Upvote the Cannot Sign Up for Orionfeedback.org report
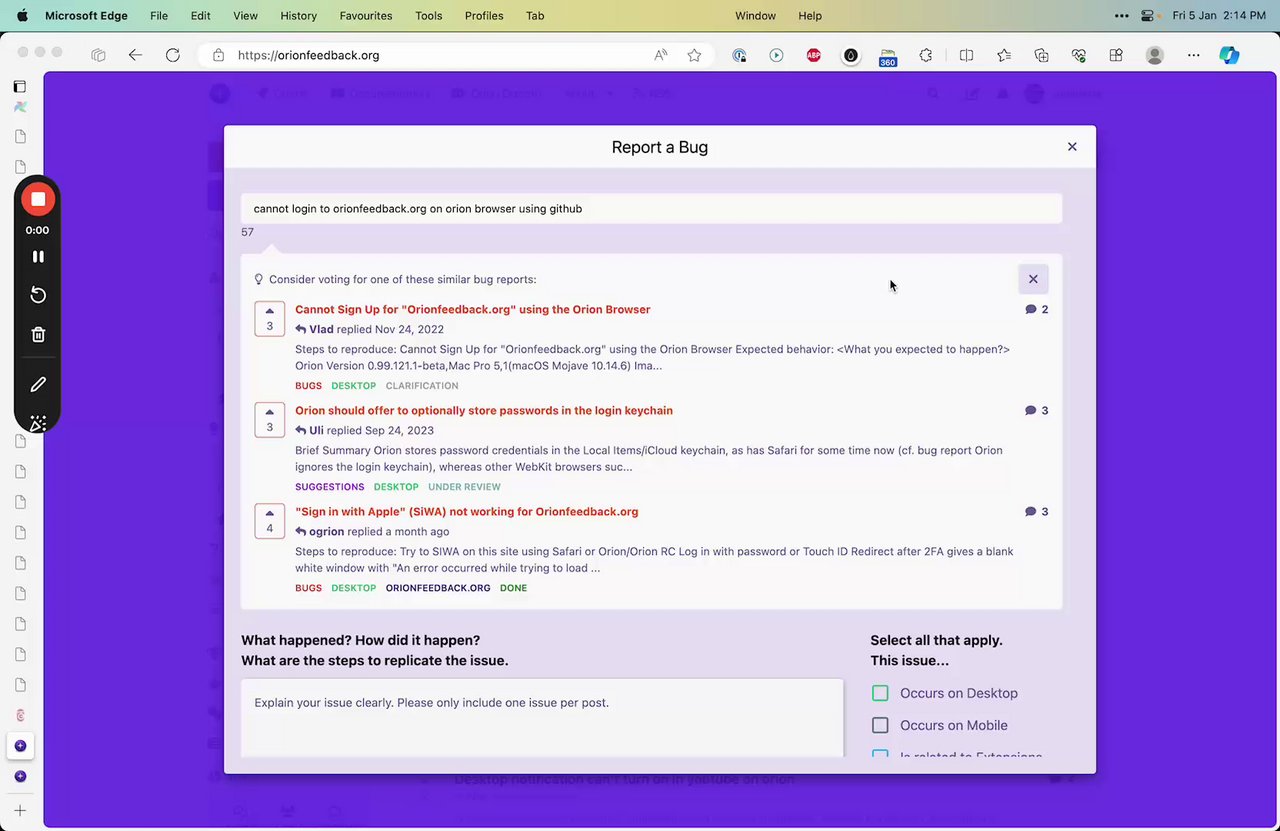Image resolution: width=1280 pixels, height=831 pixels. click(270, 319)
